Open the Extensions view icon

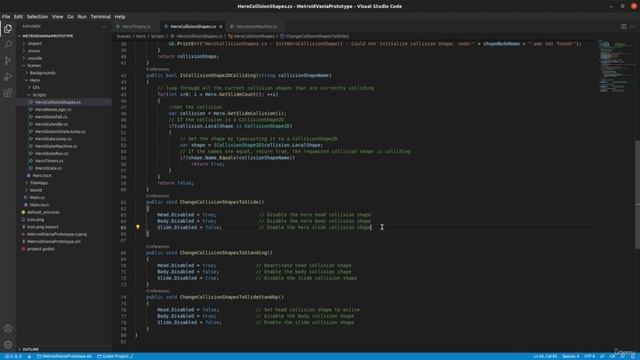8,93
